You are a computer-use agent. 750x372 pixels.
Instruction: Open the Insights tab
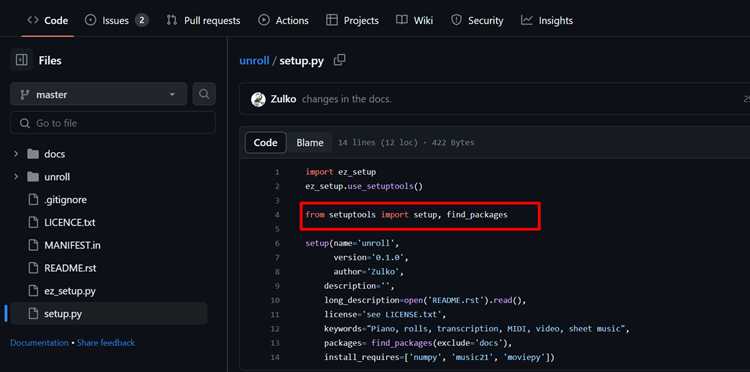(547, 21)
